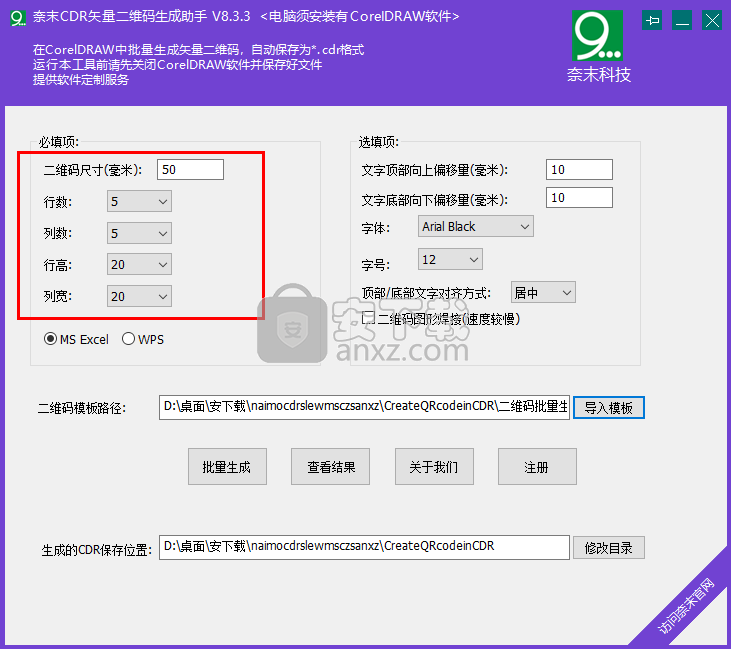
Task: Click the 注册 button
Action: coord(537,467)
